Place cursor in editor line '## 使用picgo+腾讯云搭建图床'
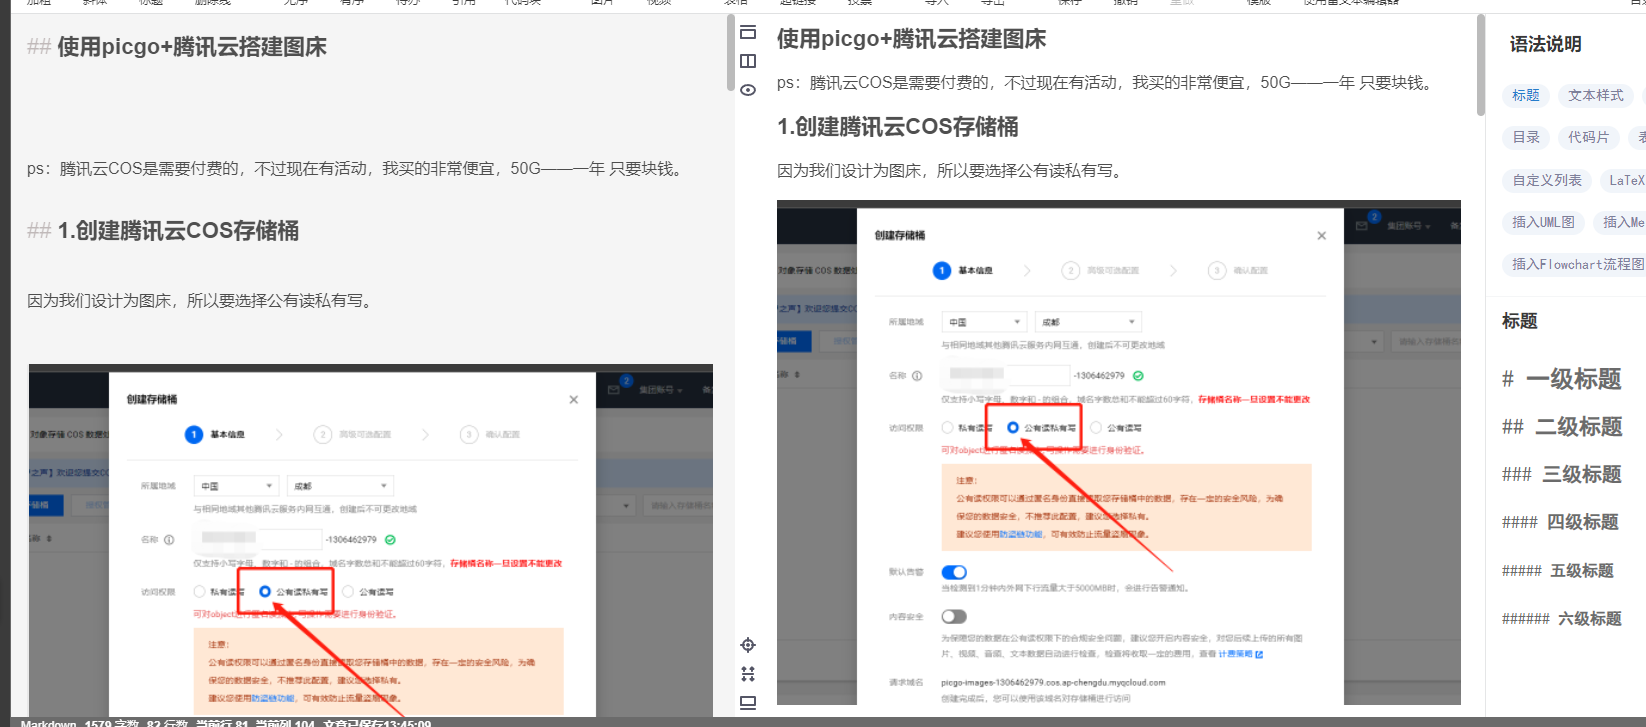Screen dimensions: 1646x727 [177, 47]
